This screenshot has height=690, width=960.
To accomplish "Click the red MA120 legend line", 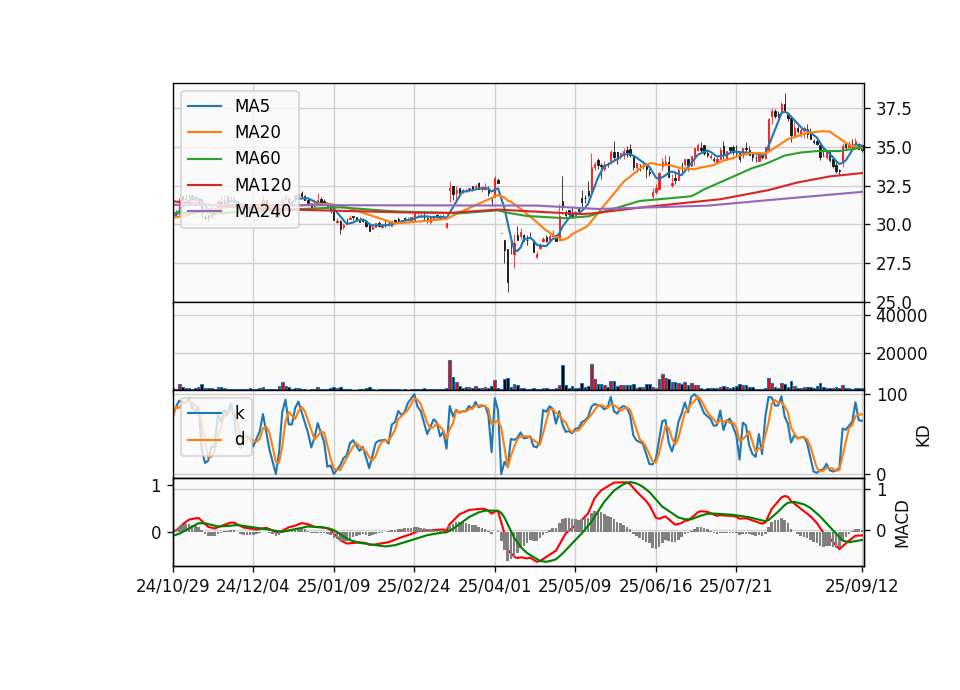I will click(x=204, y=185).
